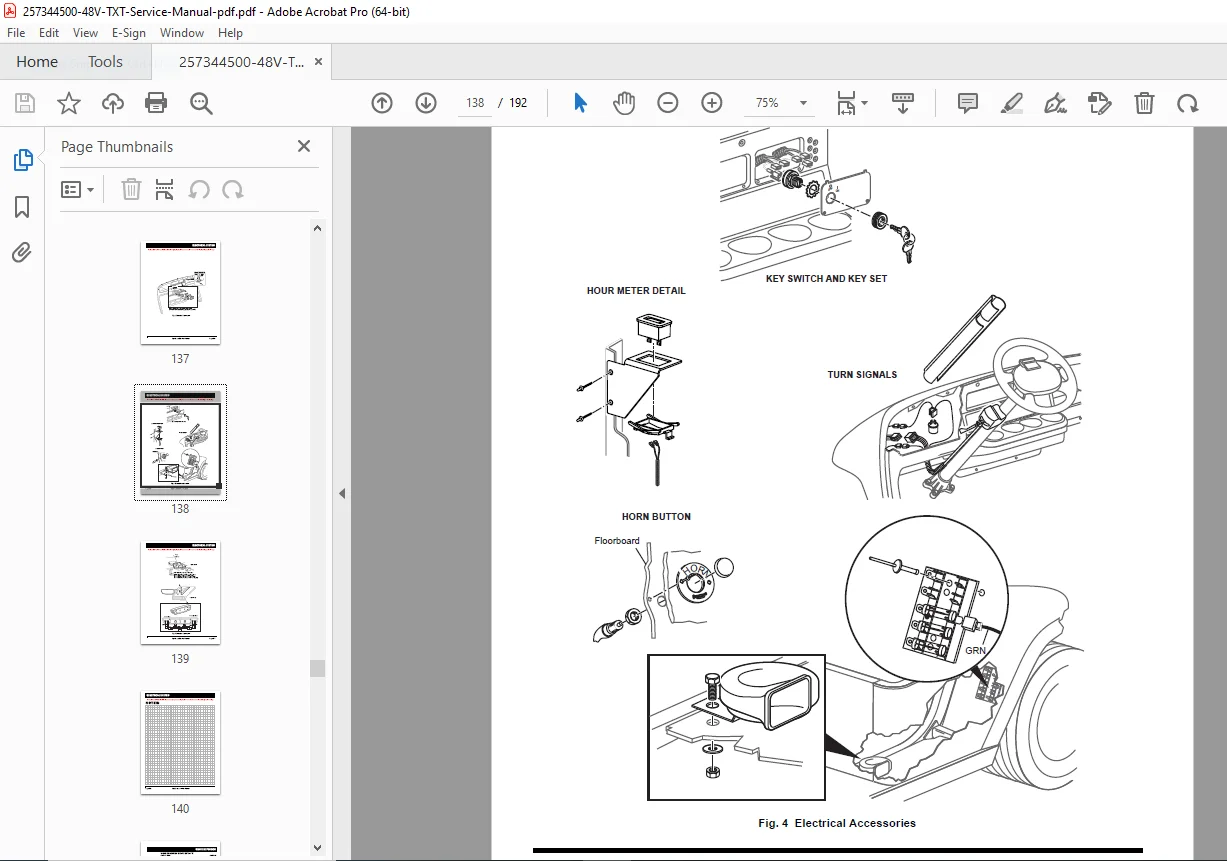Select page 140 thumbnail

coord(180,743)
